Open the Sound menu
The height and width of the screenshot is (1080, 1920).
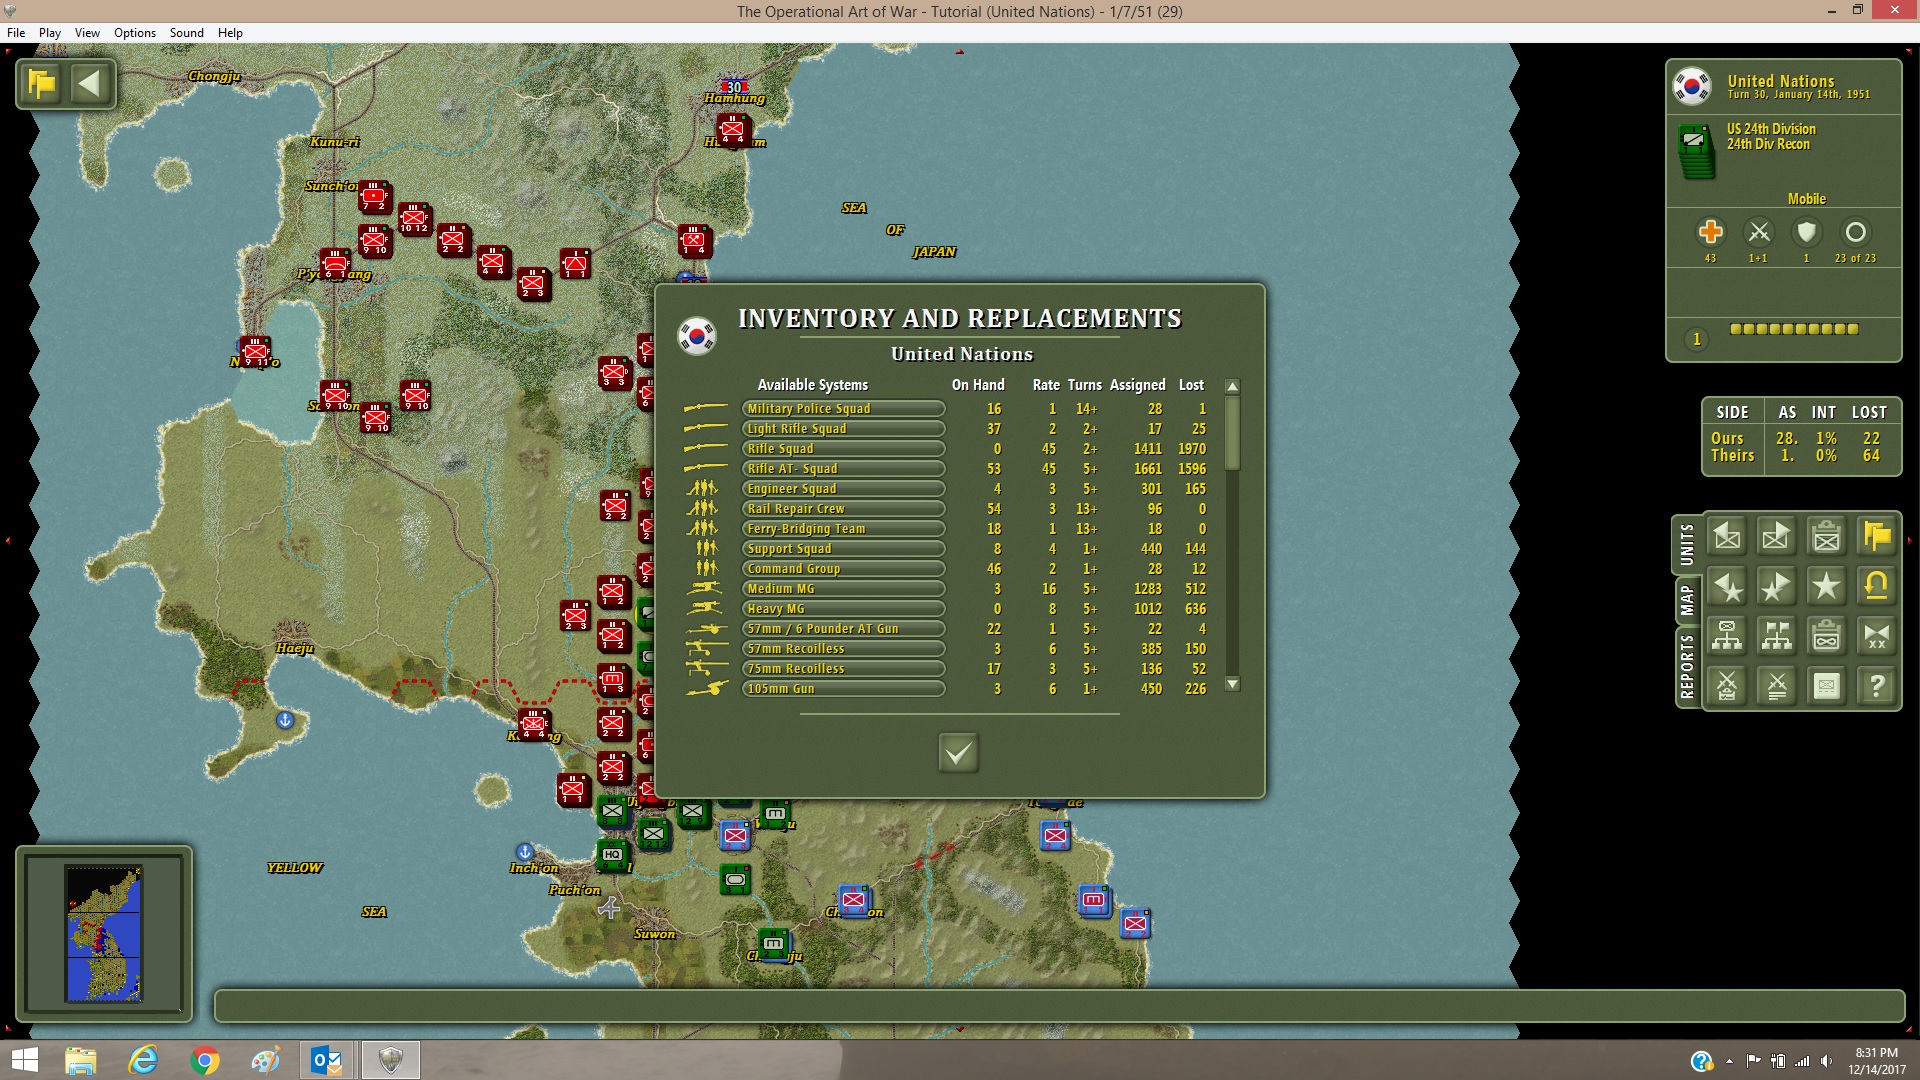[x=187, y=33]
